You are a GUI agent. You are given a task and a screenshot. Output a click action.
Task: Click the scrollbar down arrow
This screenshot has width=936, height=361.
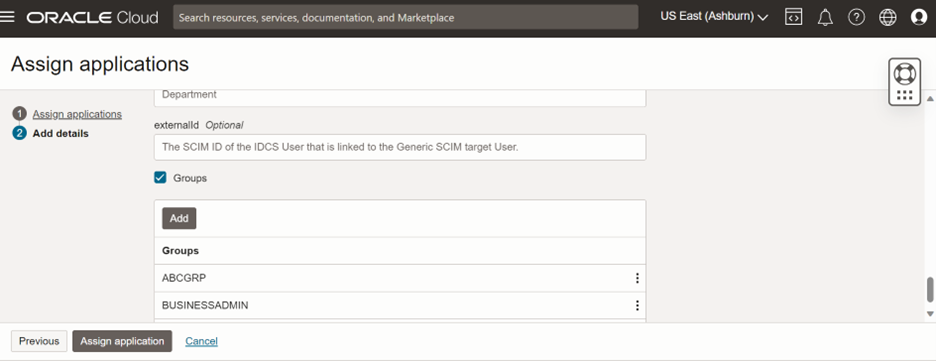coord(929,313)
